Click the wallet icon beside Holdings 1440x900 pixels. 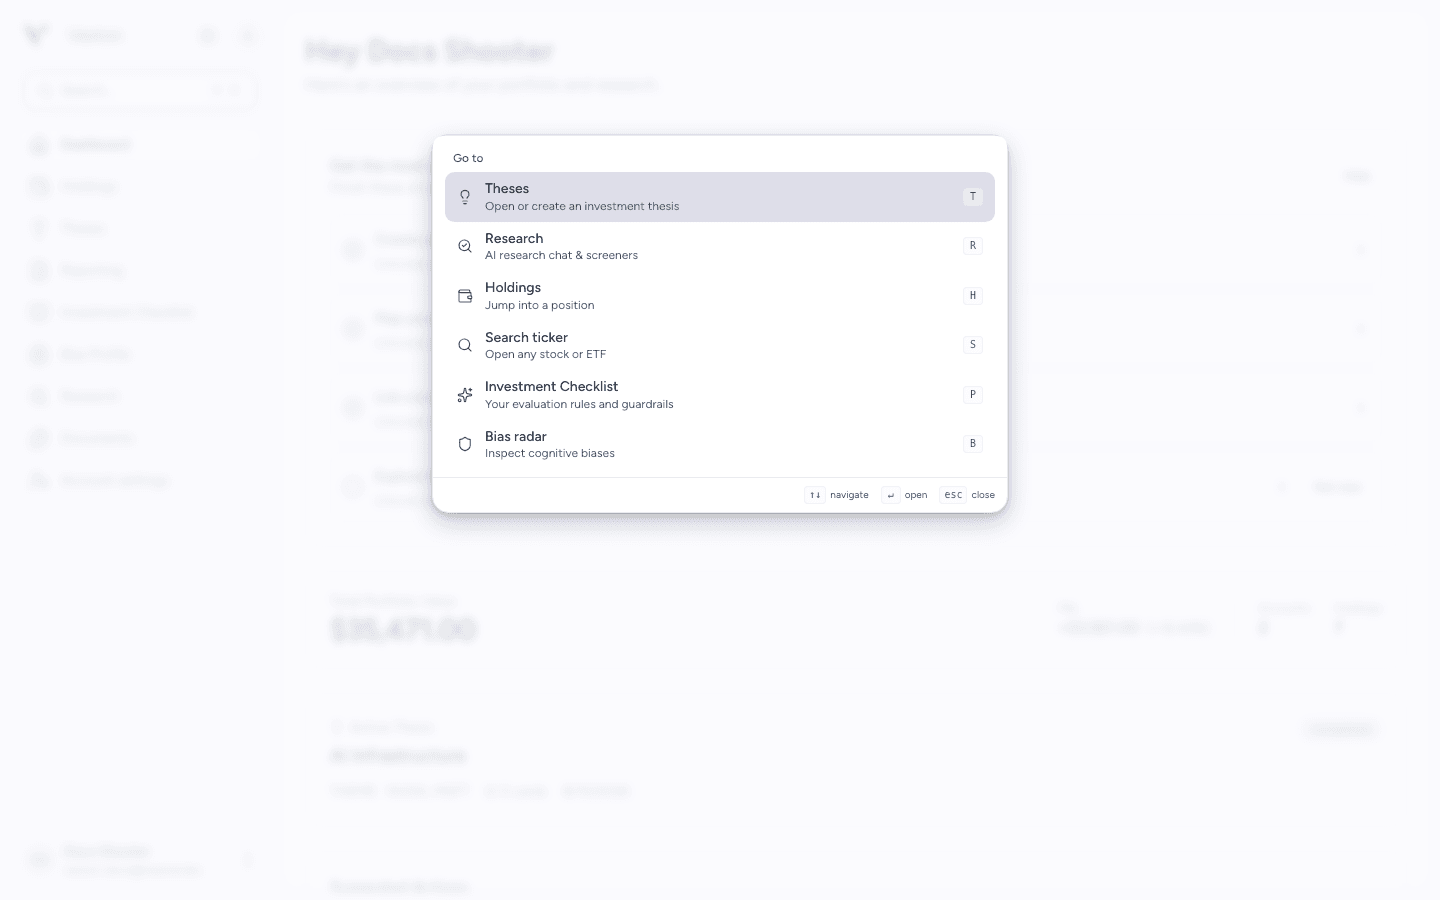coord(465,296)
